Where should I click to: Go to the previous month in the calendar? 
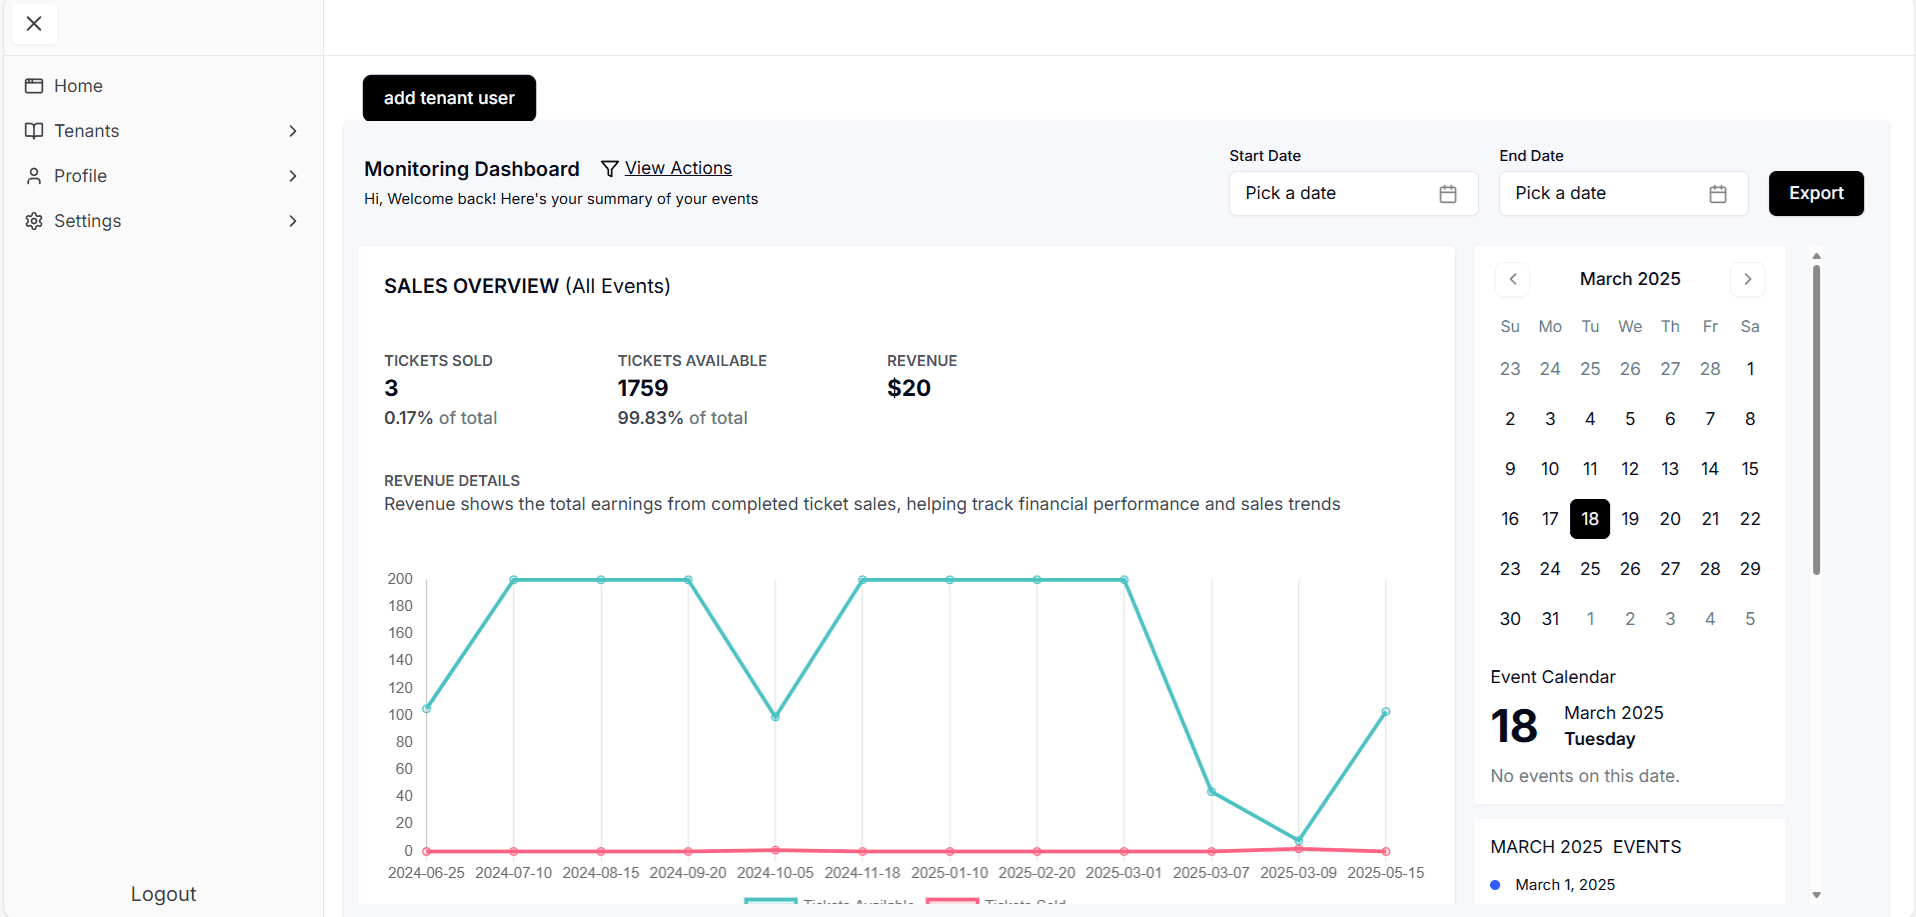pos(1513,279)
